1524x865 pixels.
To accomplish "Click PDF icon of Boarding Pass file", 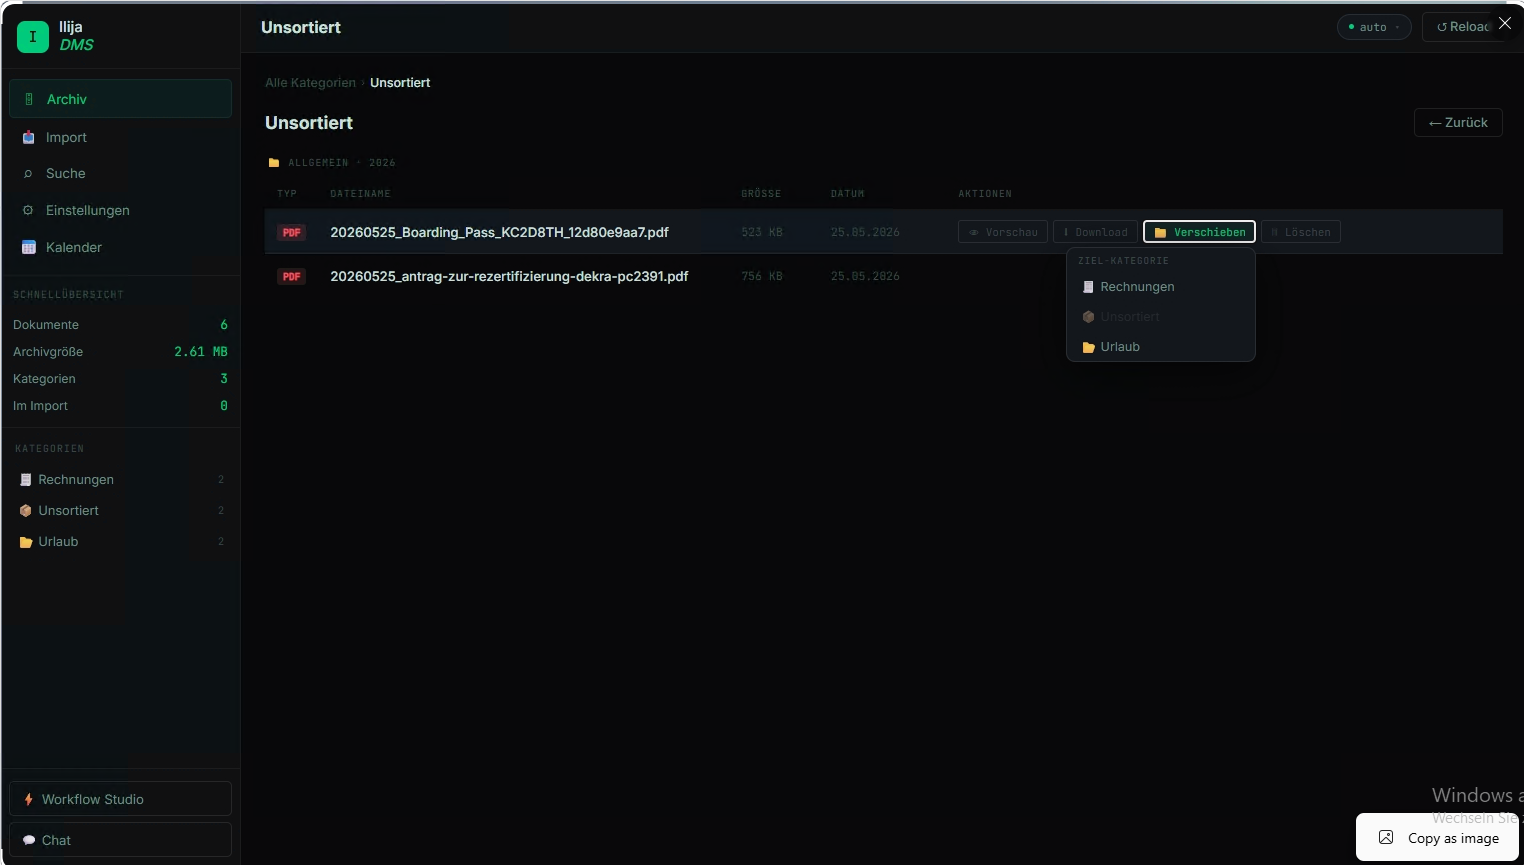I will point(291,232).
